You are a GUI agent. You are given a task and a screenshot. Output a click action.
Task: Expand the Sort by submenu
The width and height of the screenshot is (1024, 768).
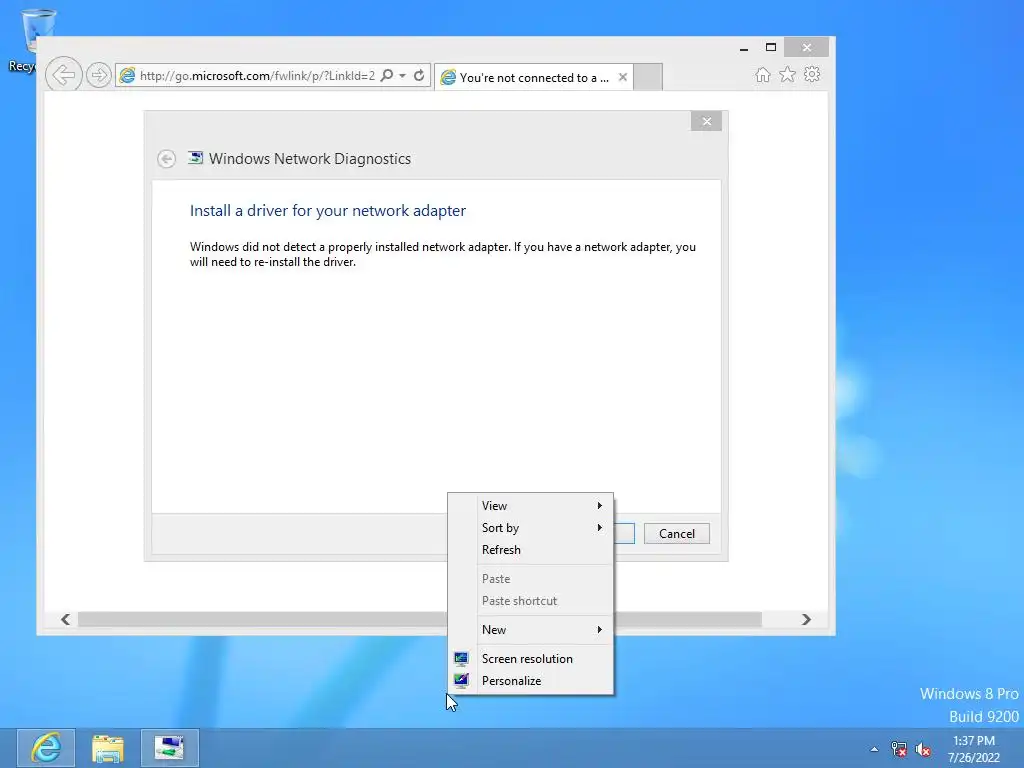coord(530,528)
